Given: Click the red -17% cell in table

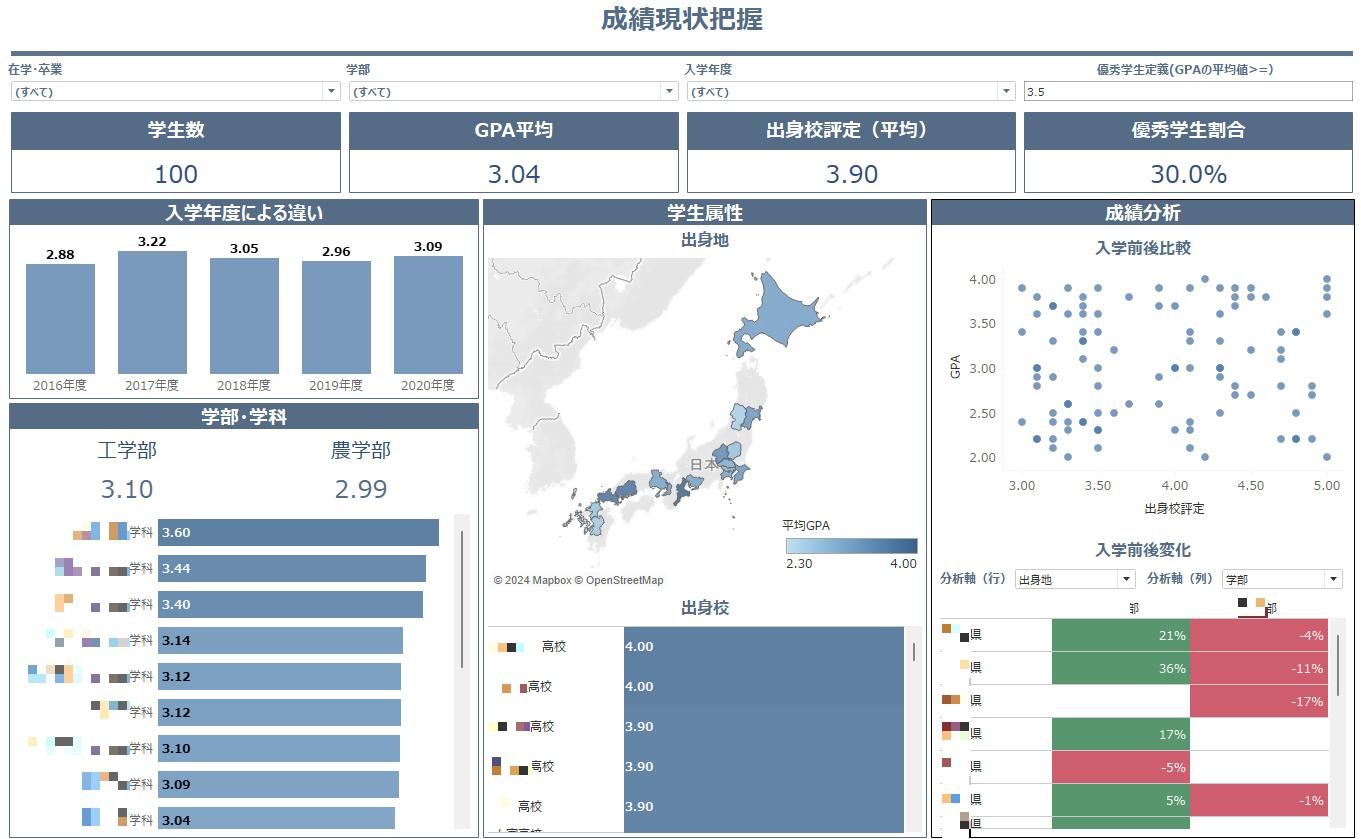Looking at the screenshot, I should [1259, 701].
